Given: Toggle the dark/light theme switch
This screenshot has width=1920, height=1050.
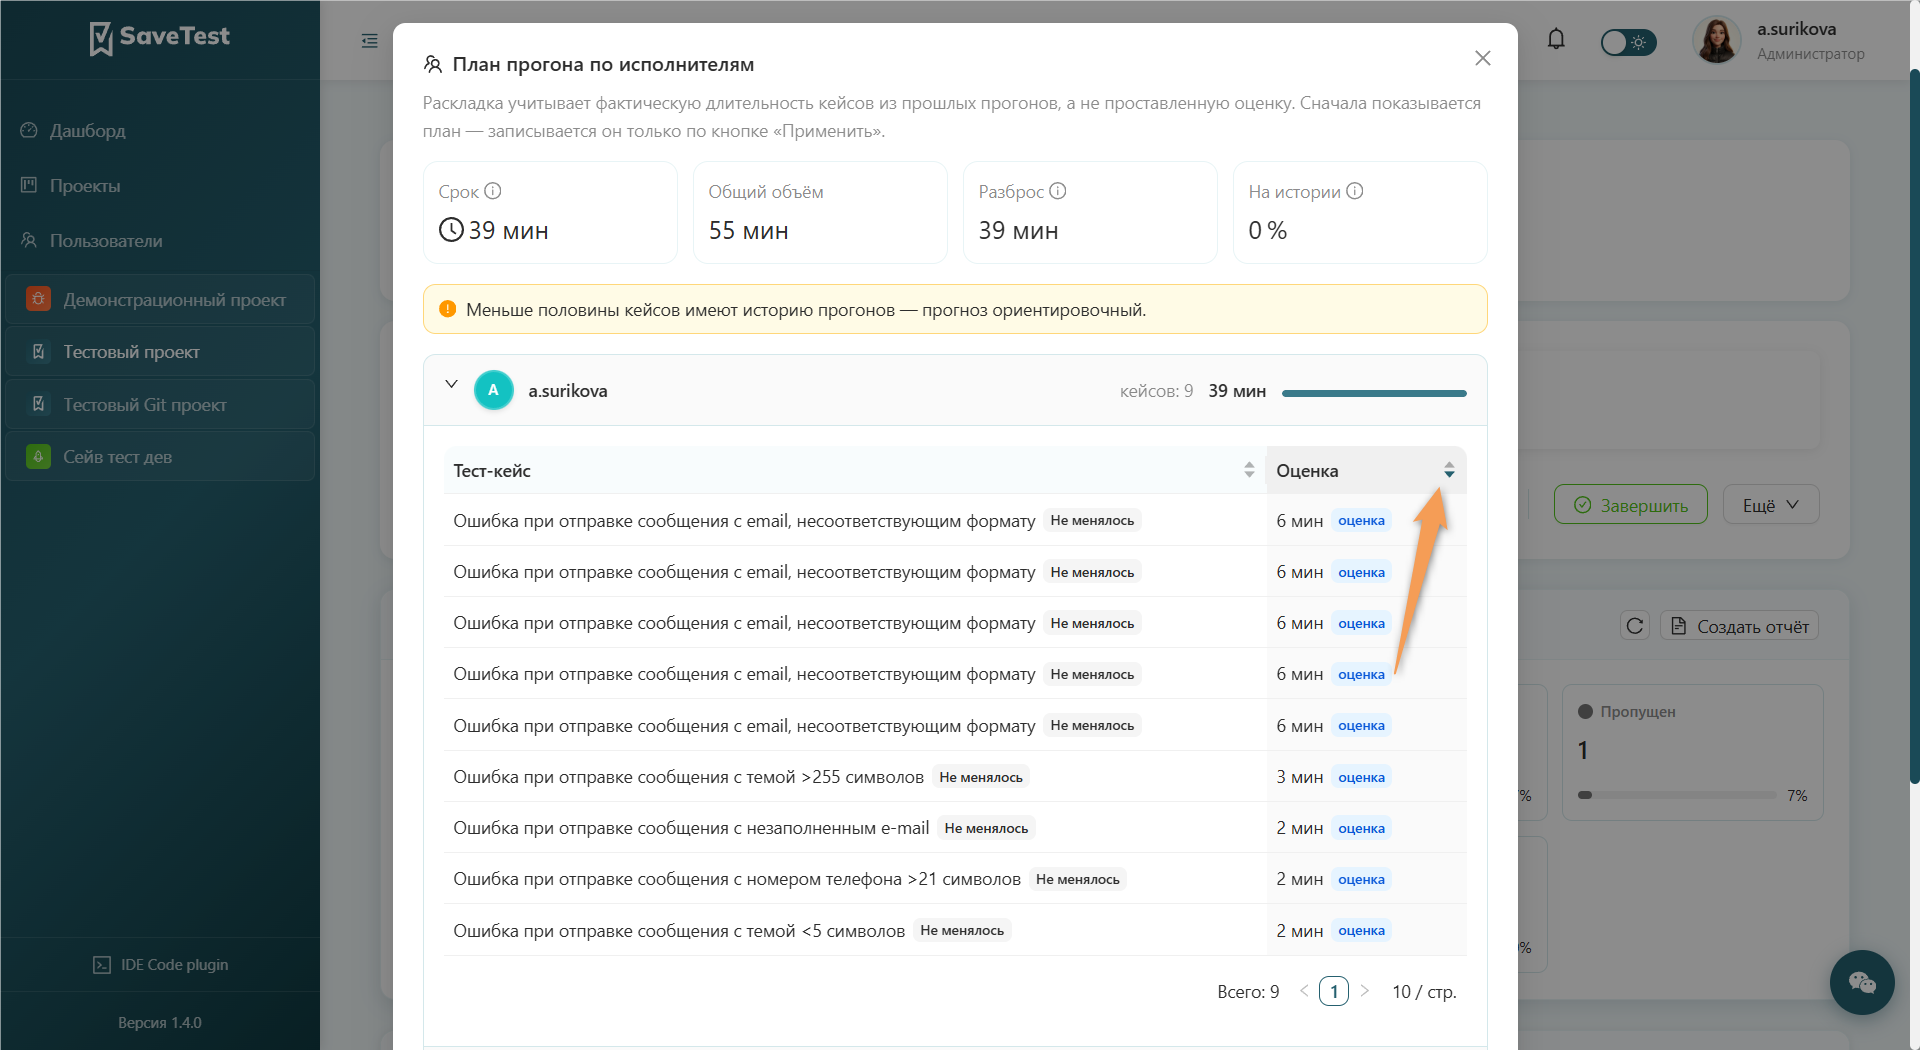Looking at the screenshot, I should [x=1628, y=42].
